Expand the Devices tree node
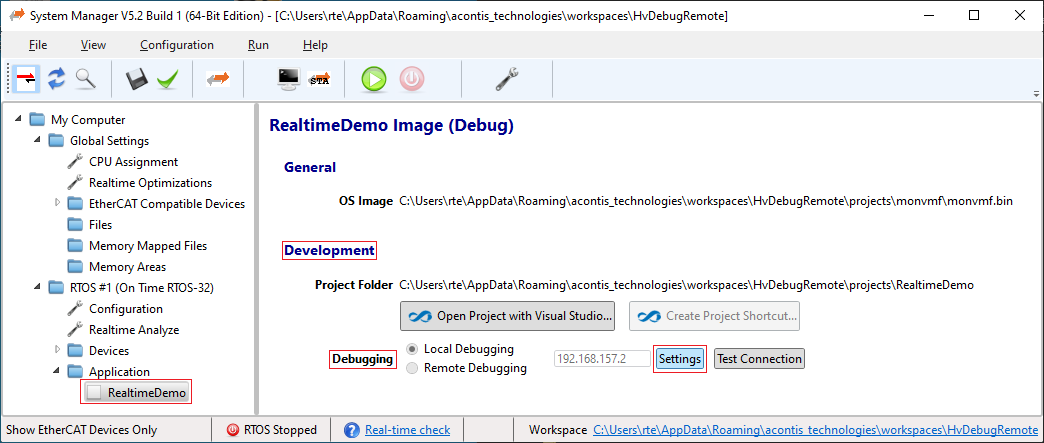Image resolution: width=1044 pixels, height=443 pixels. click(57, 350)
